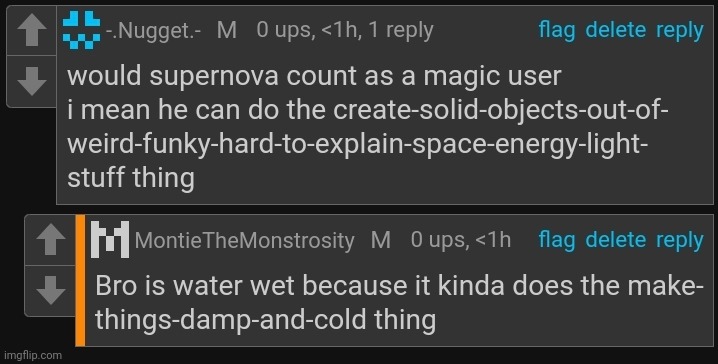
Task: Open the -.Nugget.- user profile link
Action: click(x=153, y=31)
